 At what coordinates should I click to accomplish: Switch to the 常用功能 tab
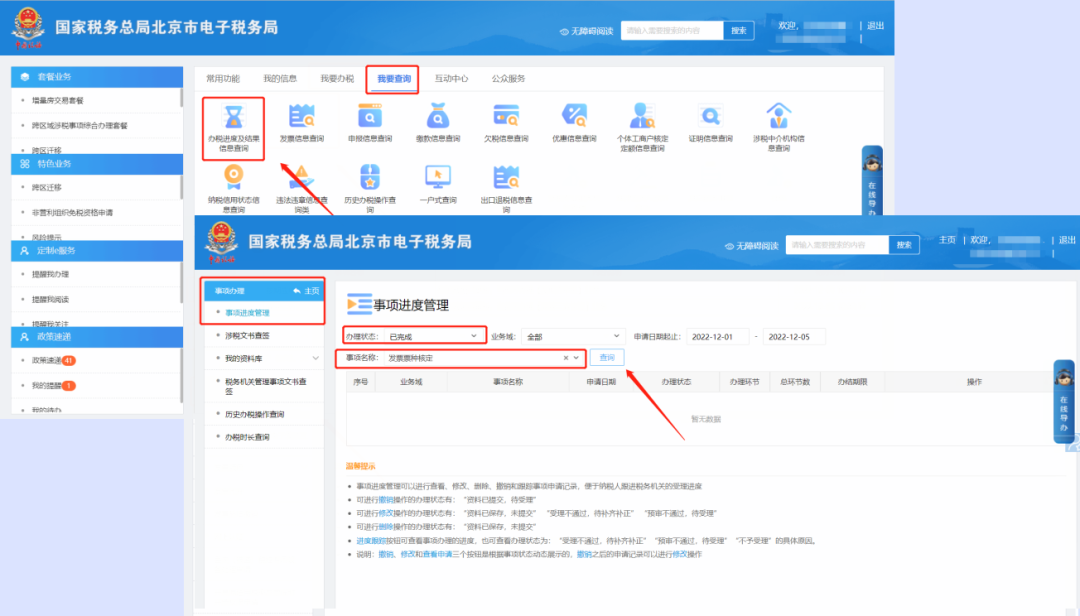(222, 79)
